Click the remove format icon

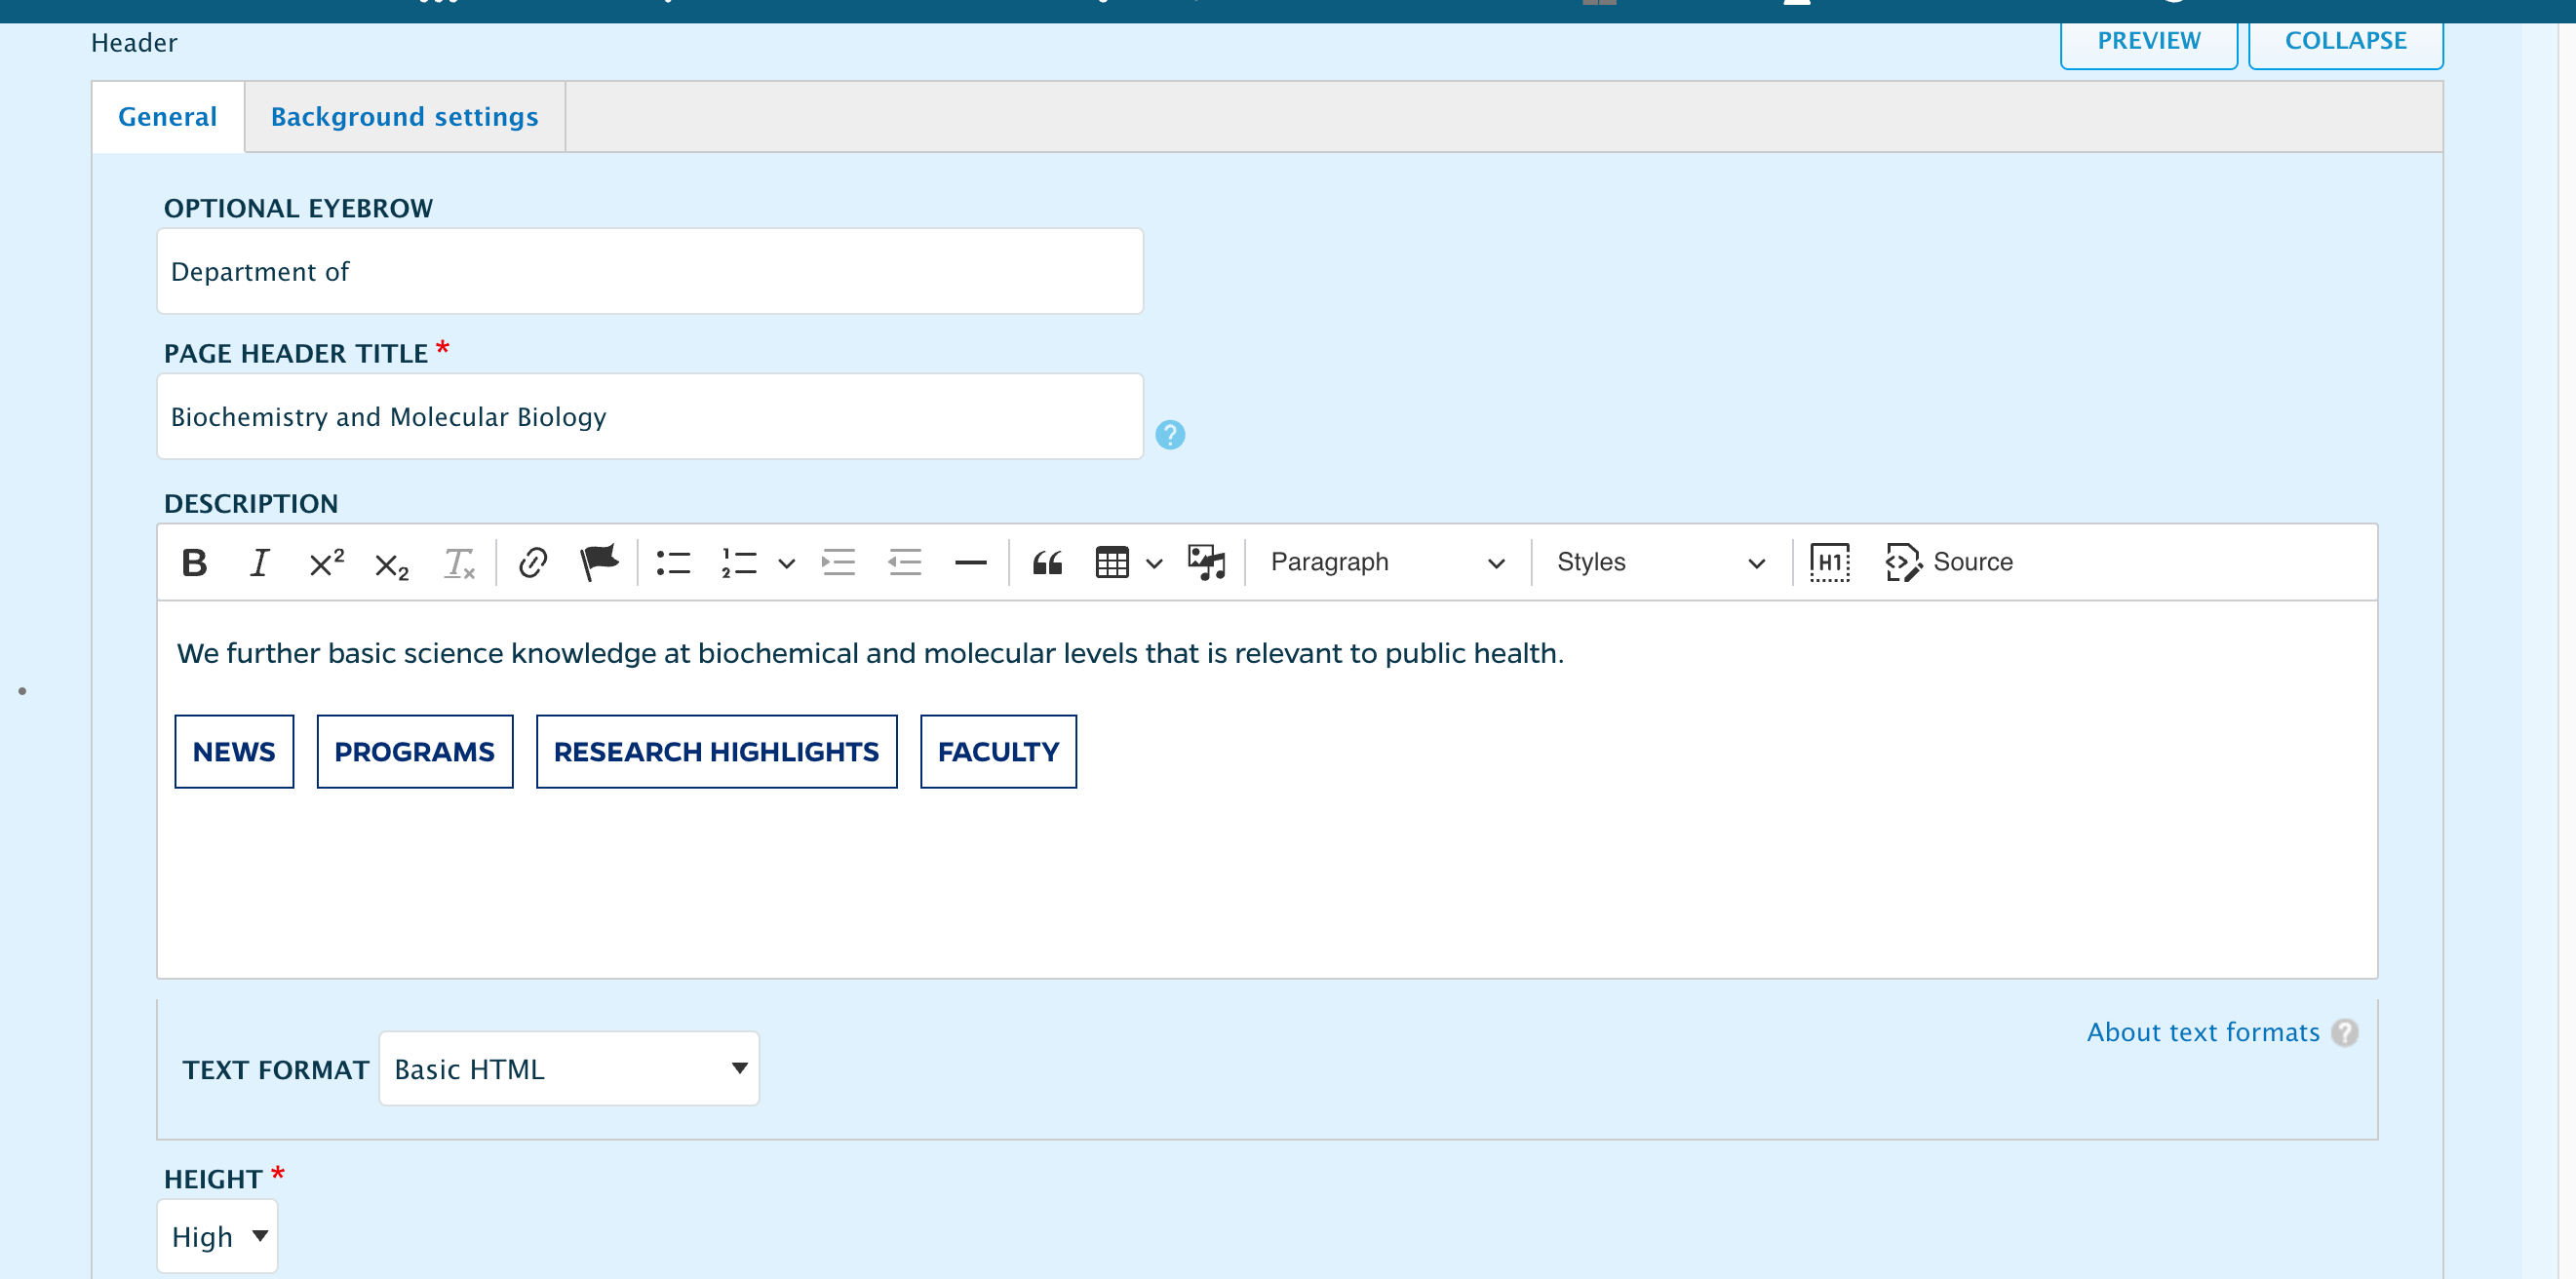(x=458, y=563)
